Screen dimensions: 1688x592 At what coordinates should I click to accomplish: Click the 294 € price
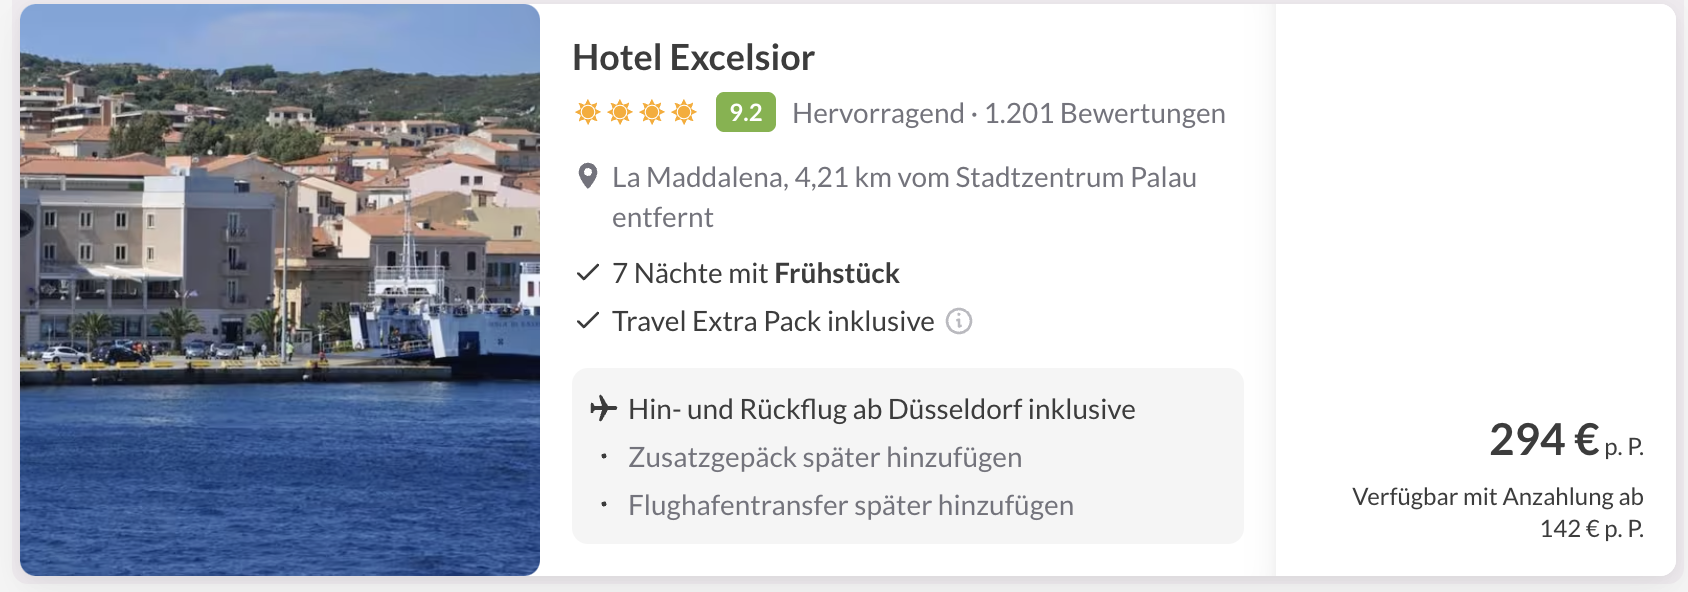tap(1544, 440)
